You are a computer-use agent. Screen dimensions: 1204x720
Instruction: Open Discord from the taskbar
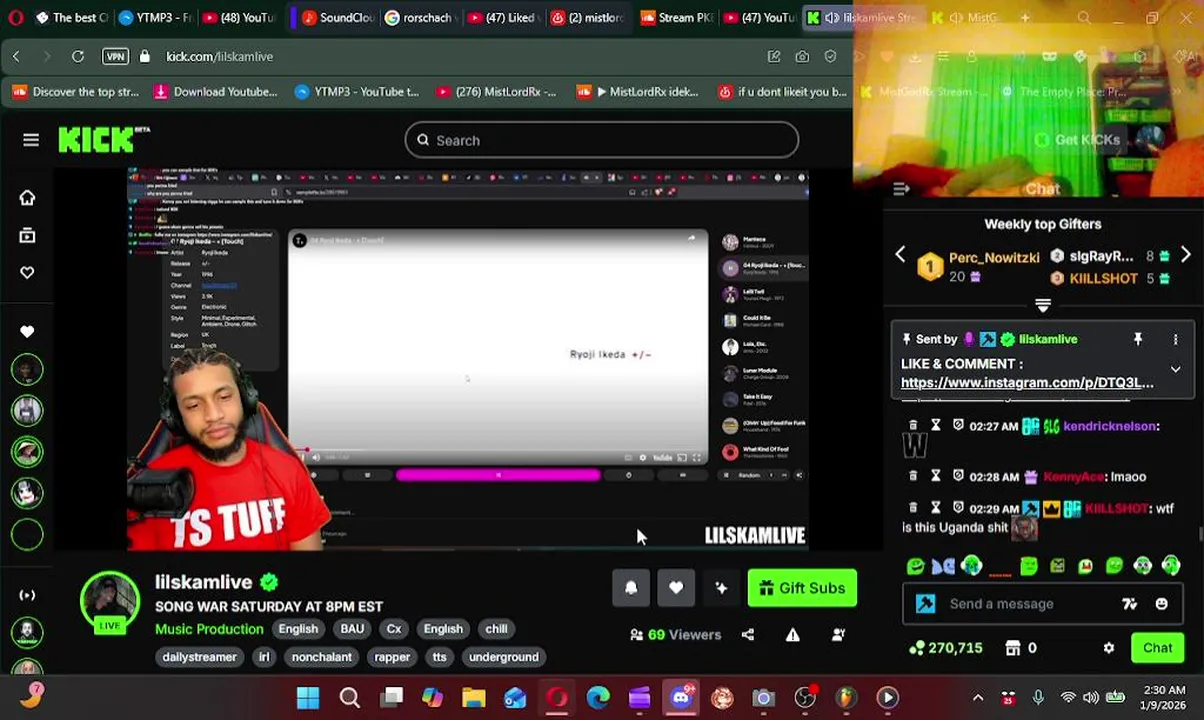(x=681, y=698)
